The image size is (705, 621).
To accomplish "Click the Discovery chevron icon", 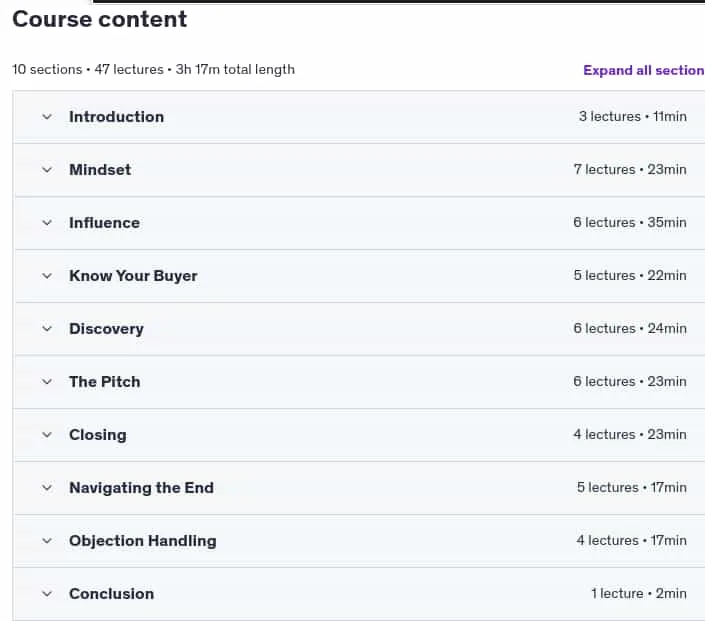I will 47,329.
